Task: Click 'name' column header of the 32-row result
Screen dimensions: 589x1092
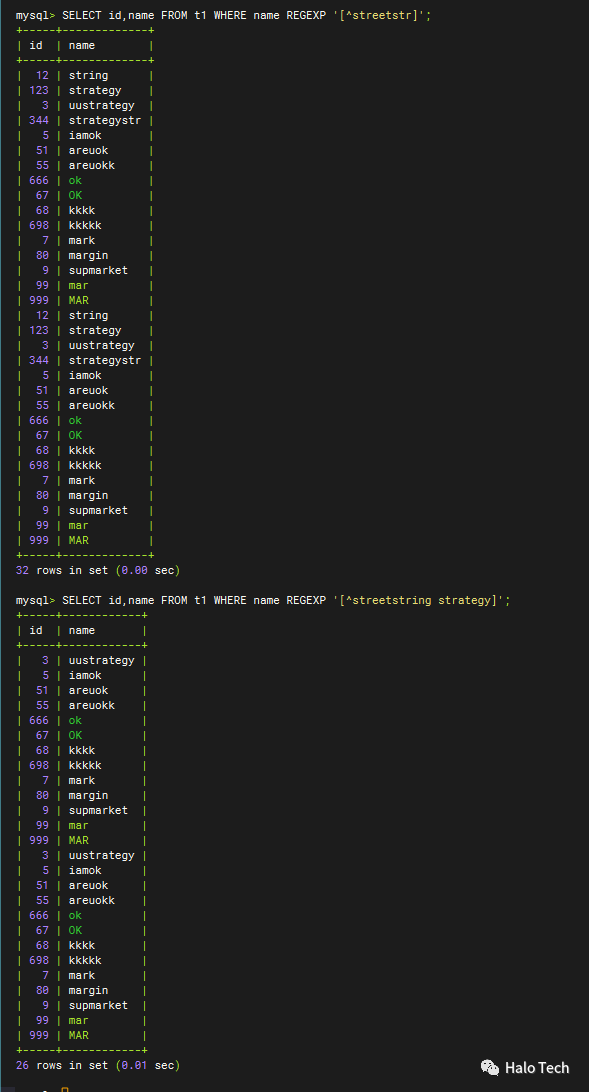Action: click(81, 45)
